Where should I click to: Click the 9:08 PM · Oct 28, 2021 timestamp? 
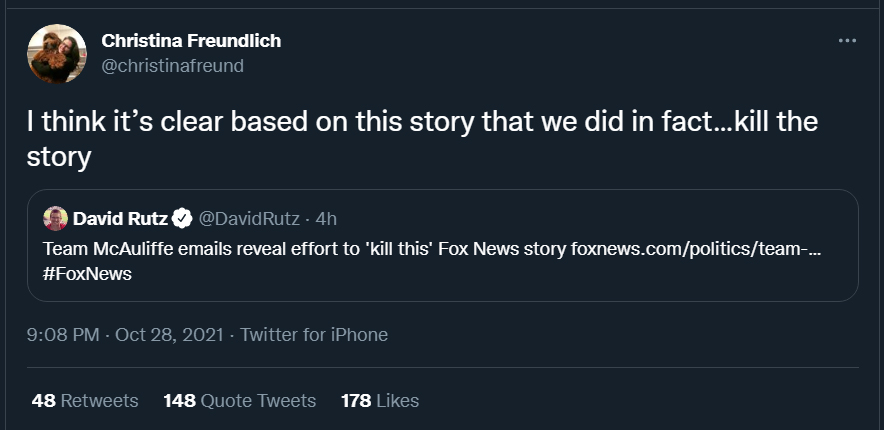125,335
